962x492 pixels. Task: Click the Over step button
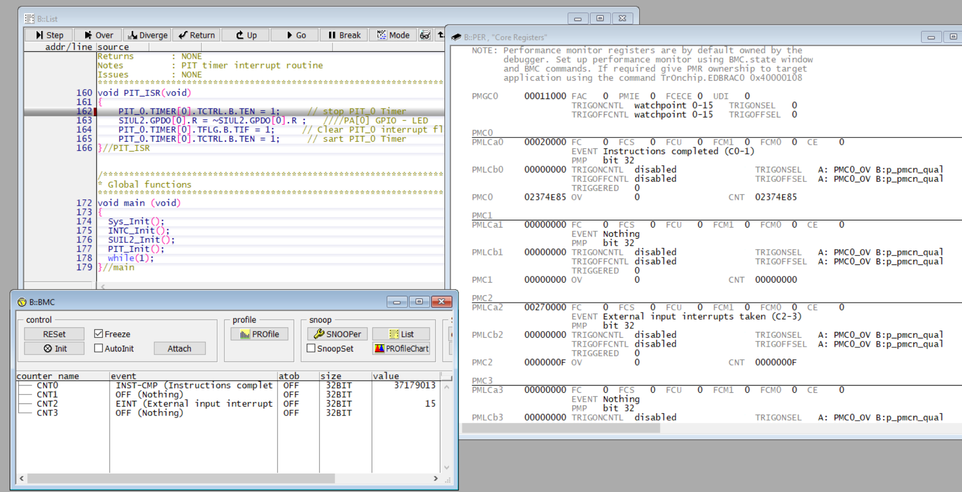[98, 35]
